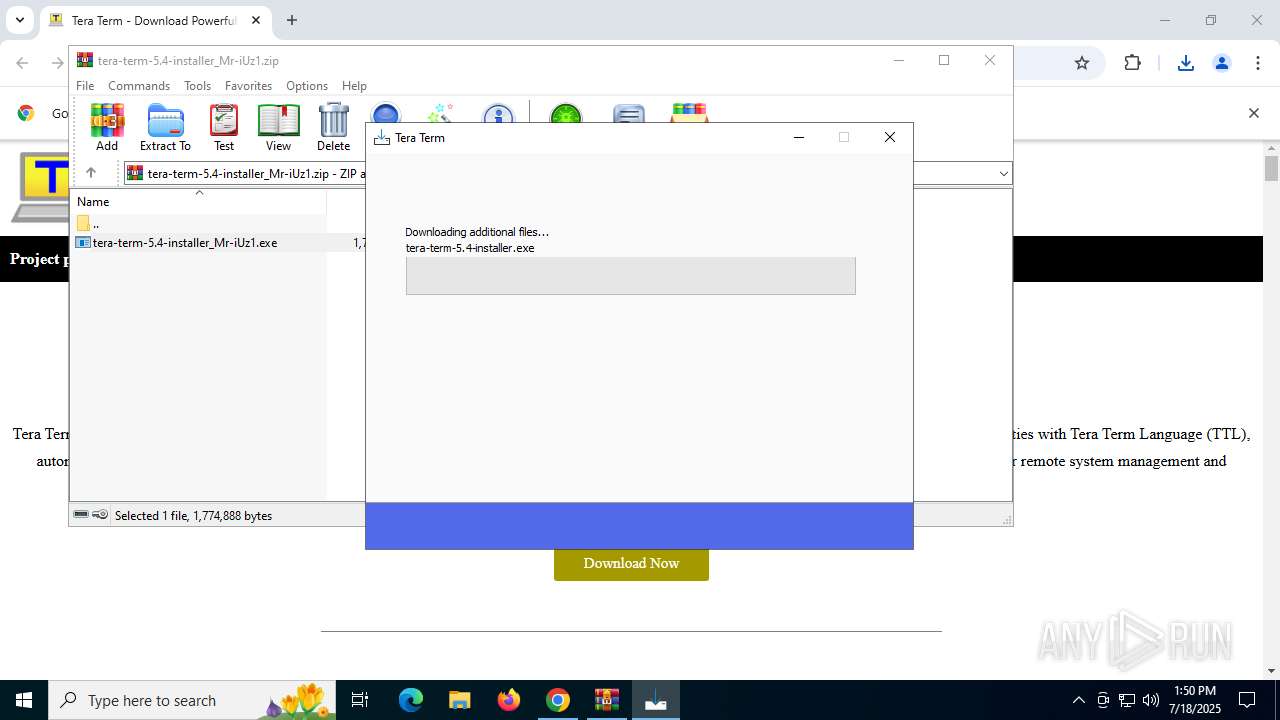Click the Delete trash icon
This screenshot has width=1280, height=720.
coord(333,127)
